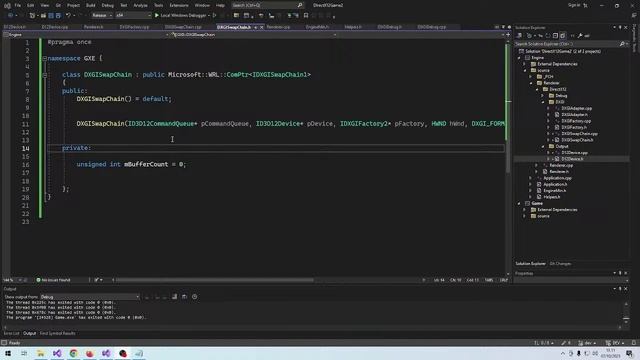Expand the Debug folder in Solution Explorer
The image size is (640, 360).
(x=543, y=96)
